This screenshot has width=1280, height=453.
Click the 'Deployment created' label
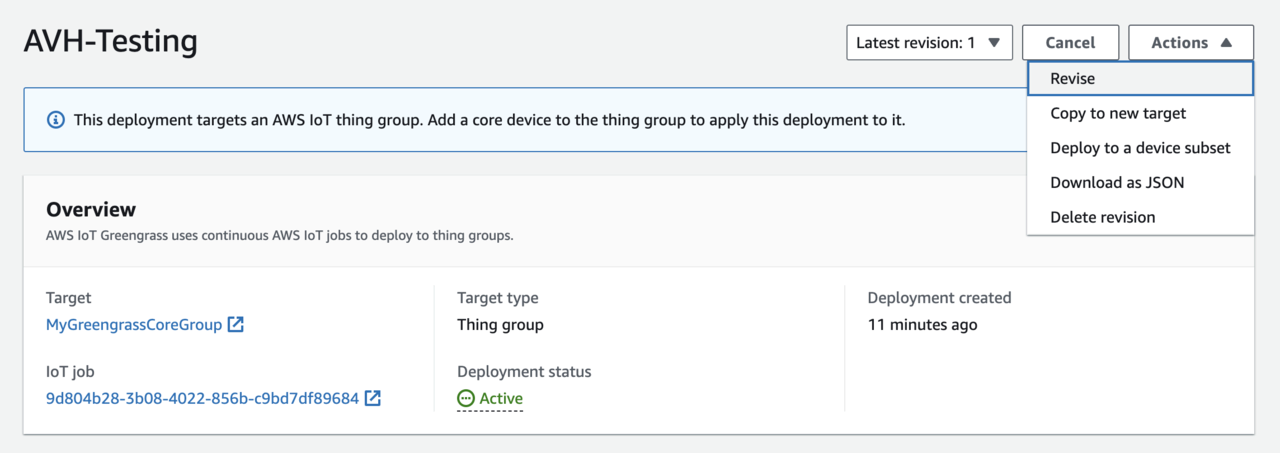(x=939, y=298)
